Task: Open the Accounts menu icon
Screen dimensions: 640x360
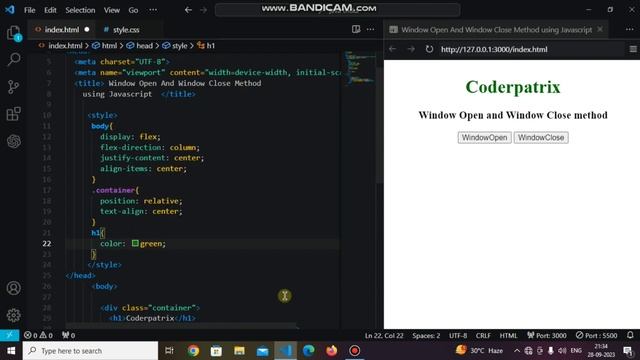Action: (x=13, y=288)
